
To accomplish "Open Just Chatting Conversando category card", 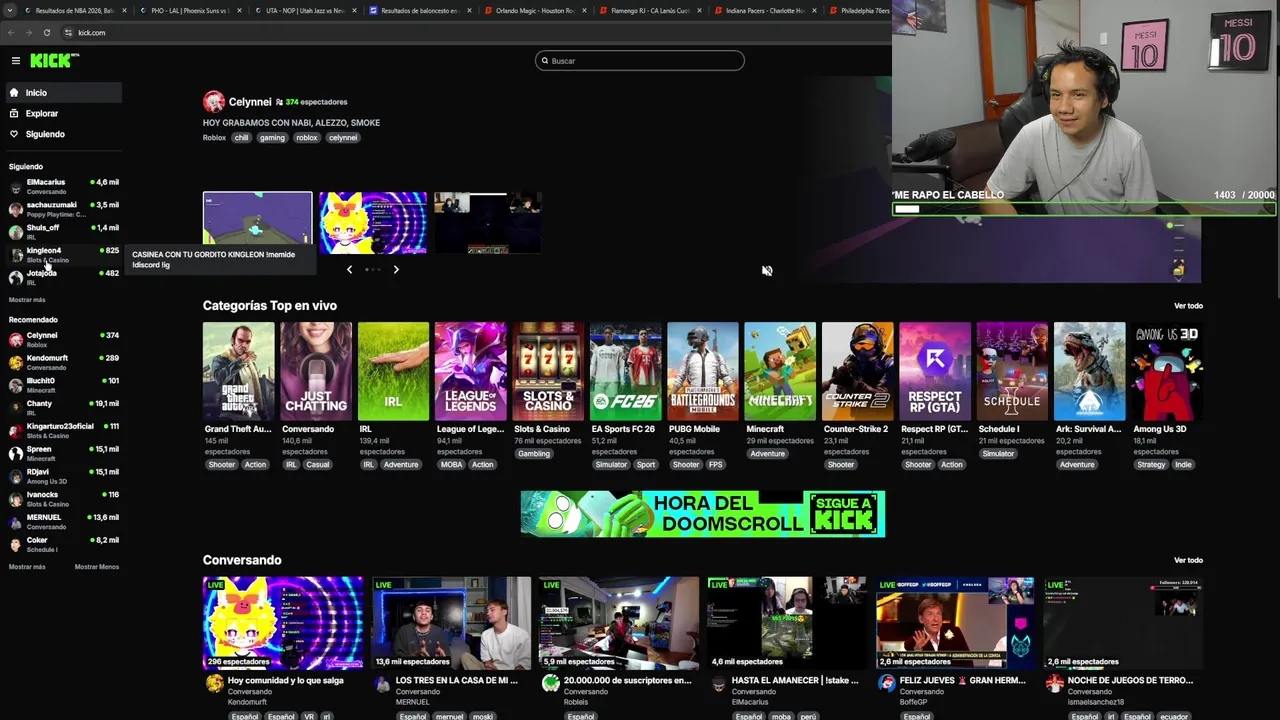I will 316,371.
